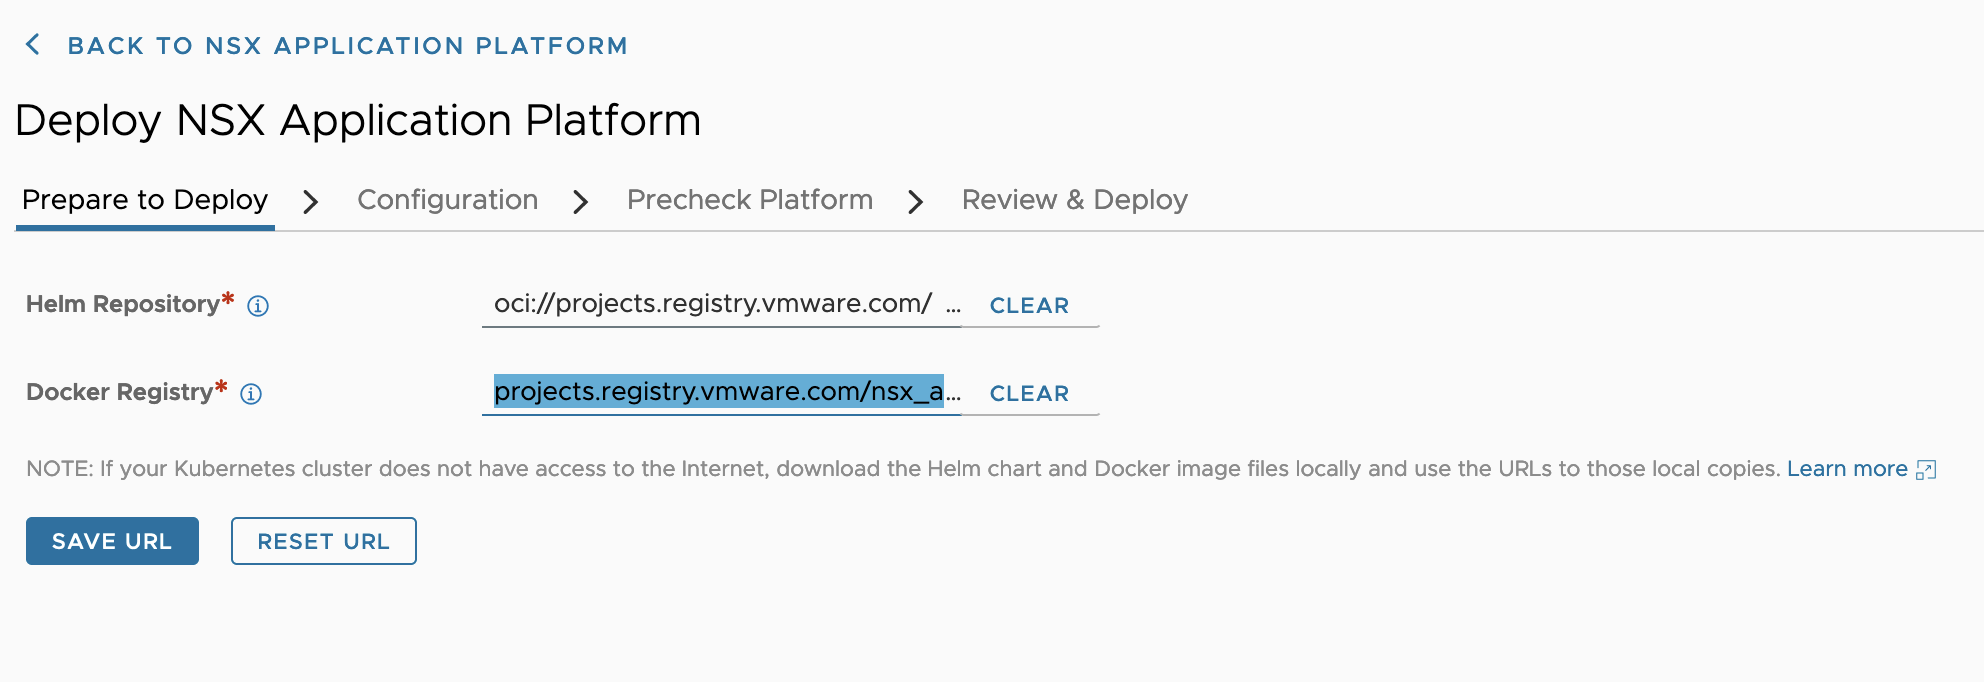Click chevron between Configuration and Precheck Platform

581,202
